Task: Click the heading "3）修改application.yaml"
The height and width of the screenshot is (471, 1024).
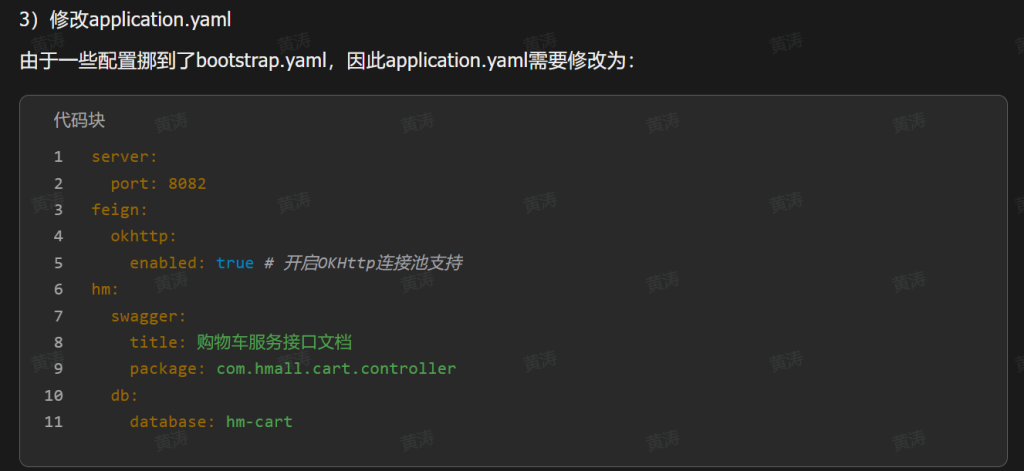Action: [x=125, y=19]
